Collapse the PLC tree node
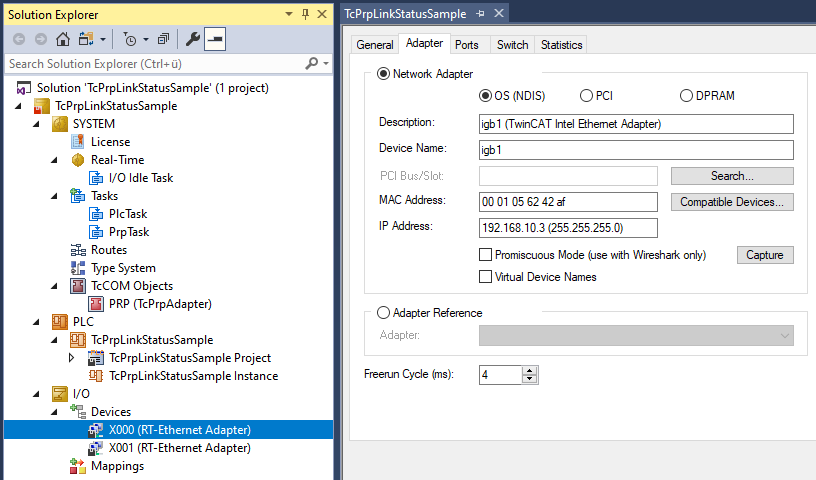The height and width of the screenshot is (480, 816). (x=36, y=322)
